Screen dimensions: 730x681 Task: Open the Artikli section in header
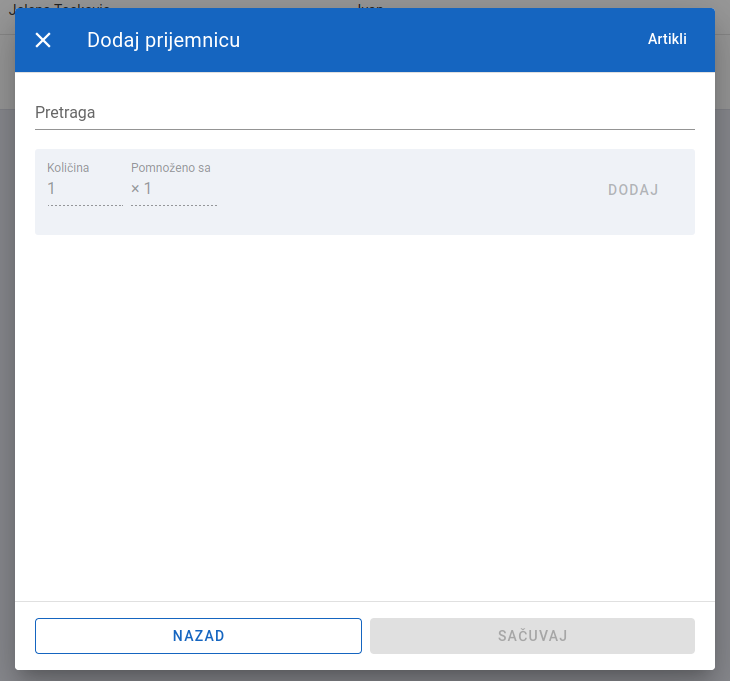pos(667,39)
